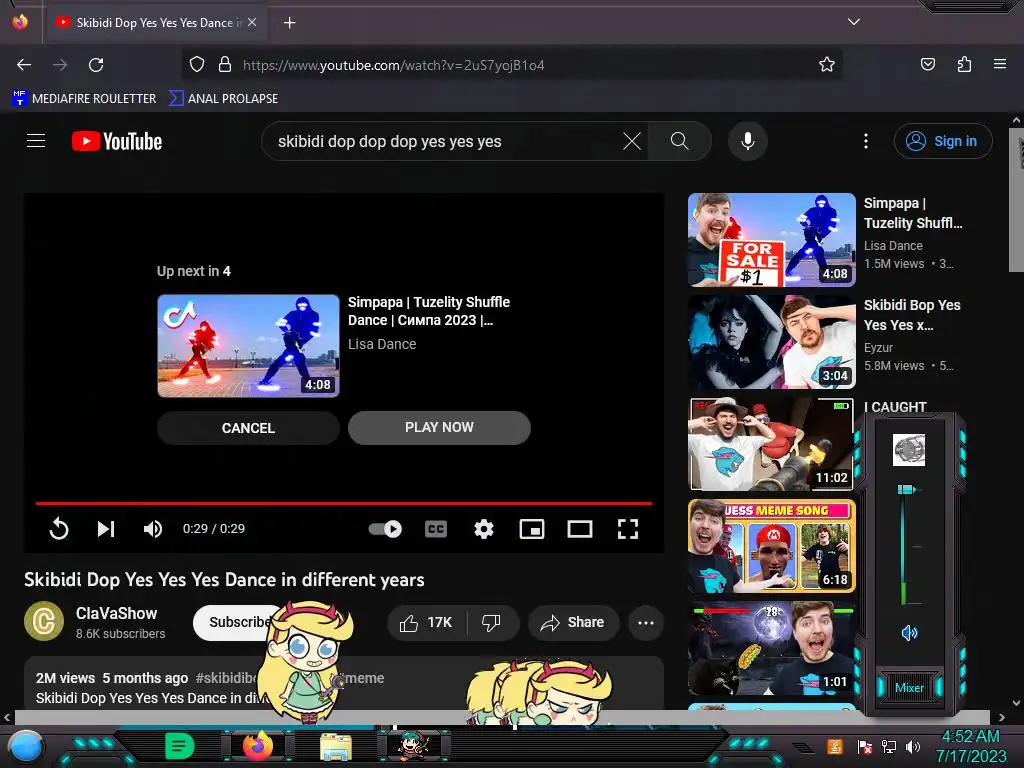Skip to the next video
The width and height of the screenshot is (1024, 768).
coord(106,528)
